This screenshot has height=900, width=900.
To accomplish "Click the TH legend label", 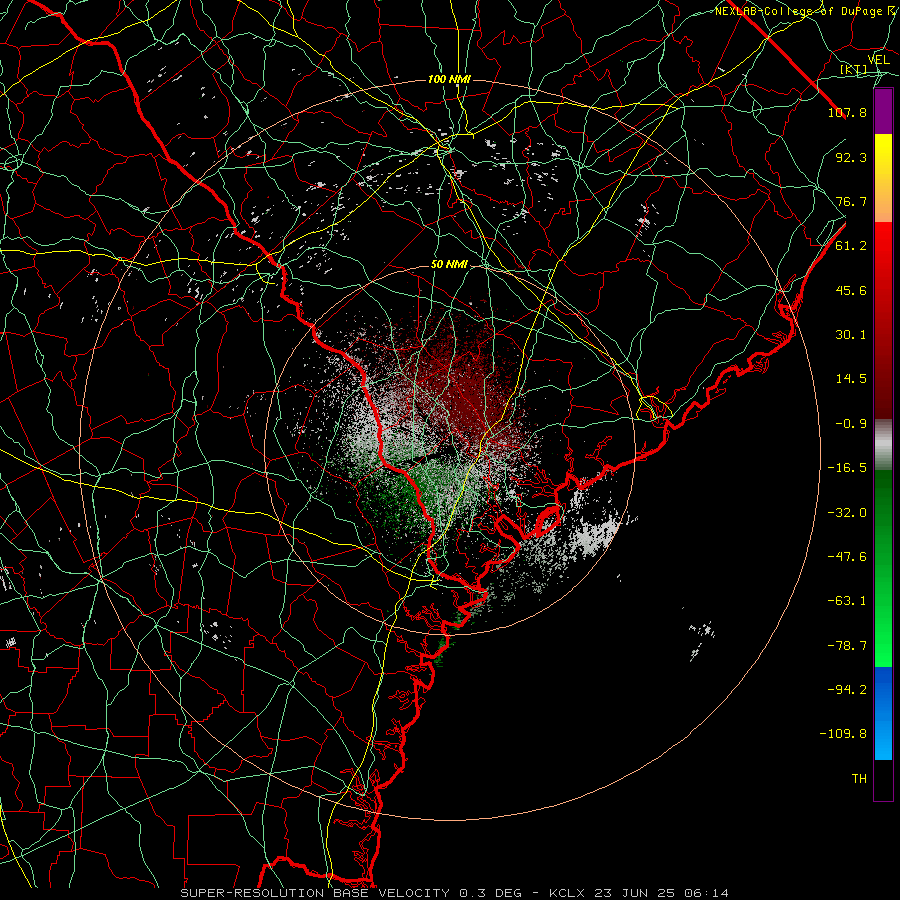I will click(x=859, y=779).
